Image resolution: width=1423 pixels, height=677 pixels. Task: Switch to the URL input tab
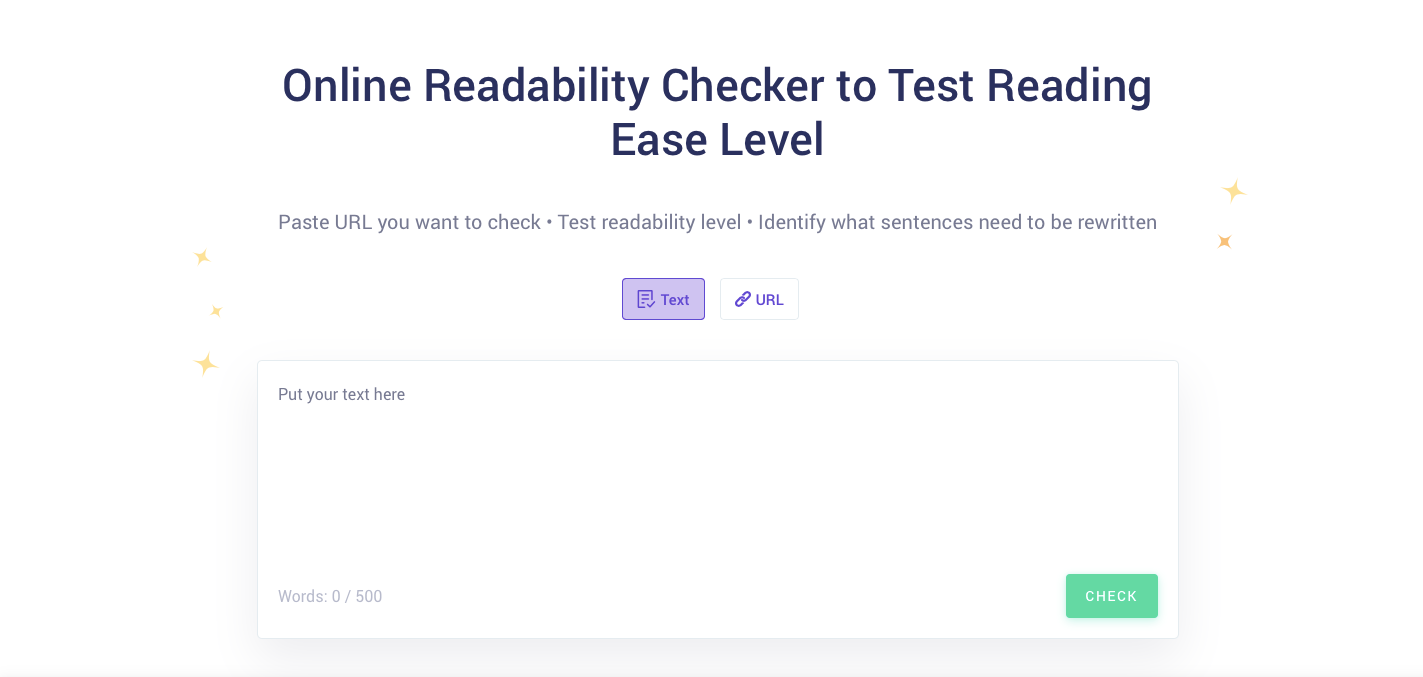[x=759, y=299]
